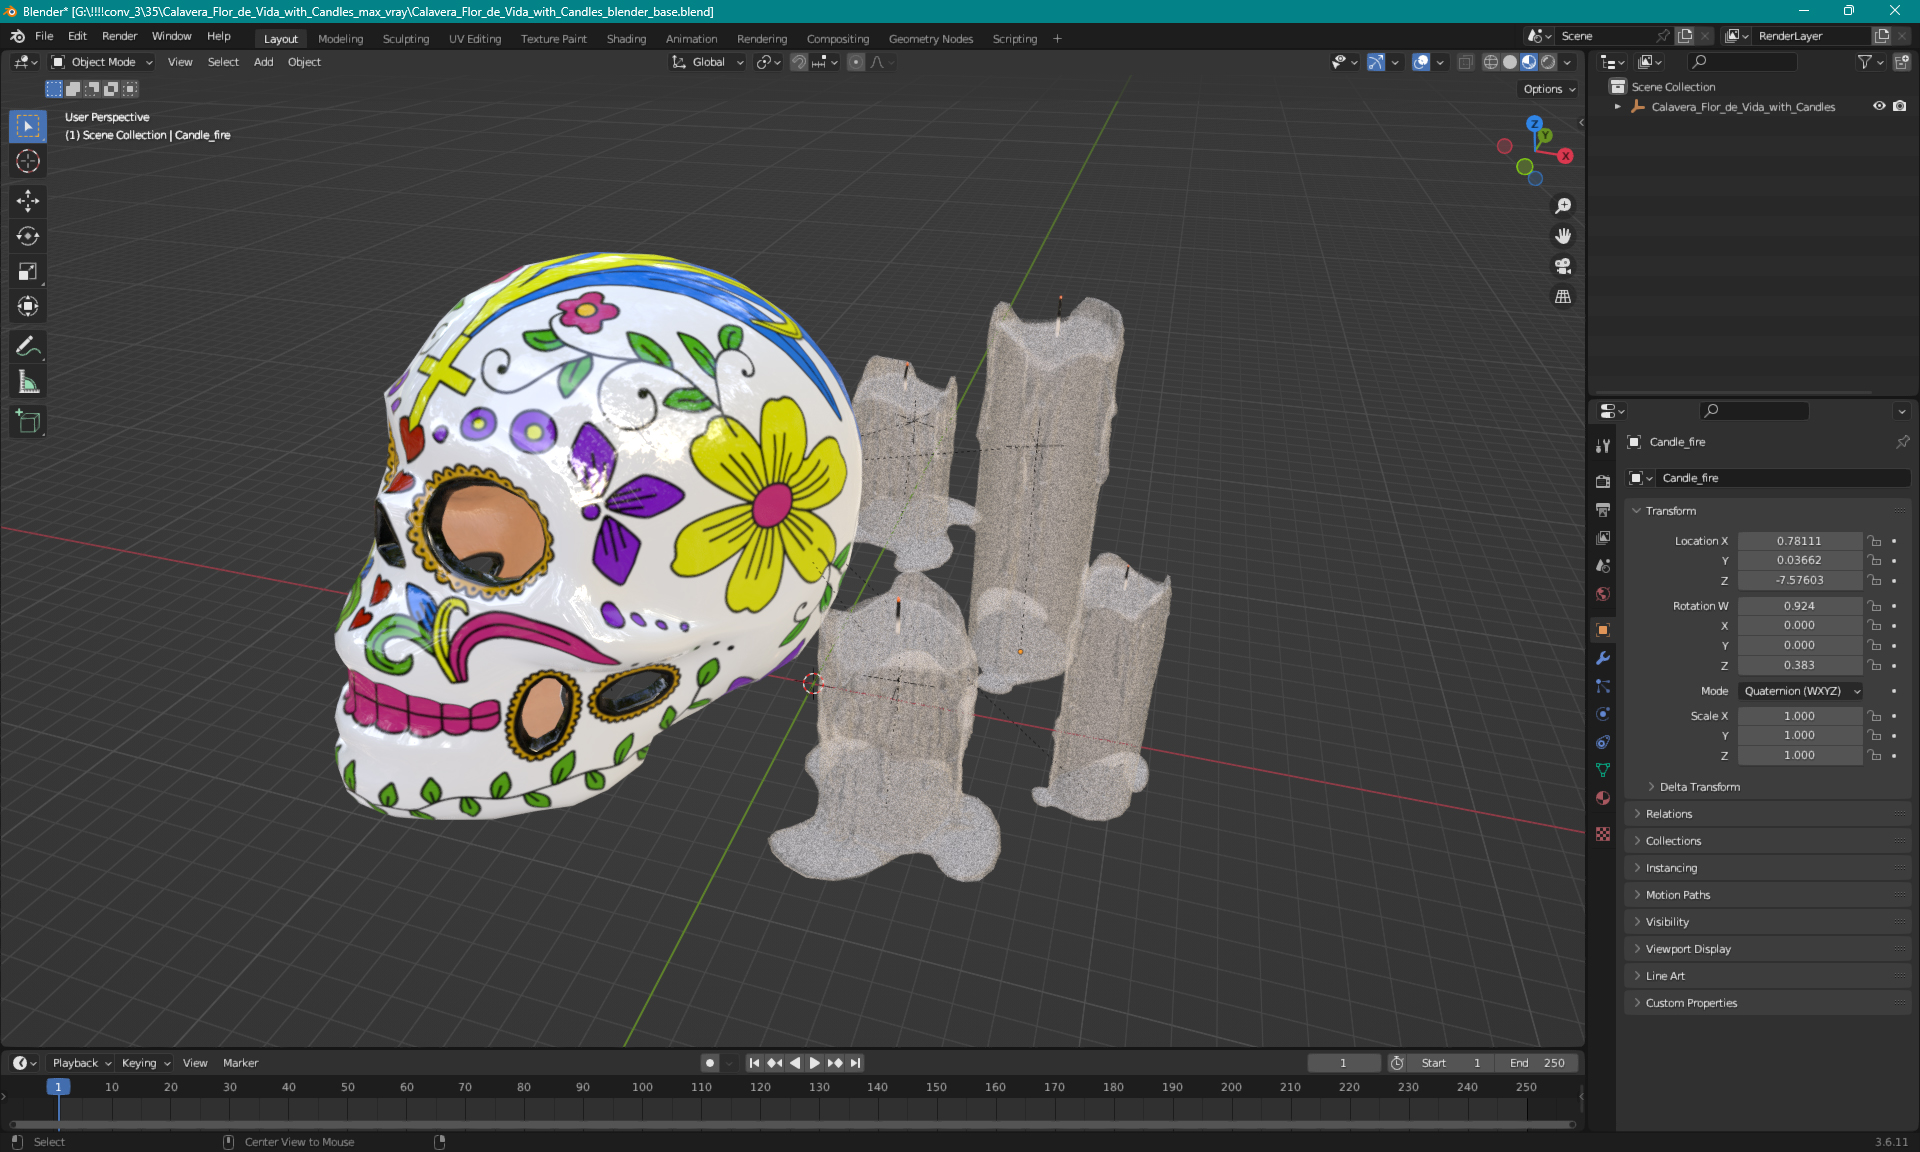Change rotation mode Quaternion WXYZ dropdown
This screenshot has width=1920, height=1152.
pyautogui.click(x=1797, y=690)
